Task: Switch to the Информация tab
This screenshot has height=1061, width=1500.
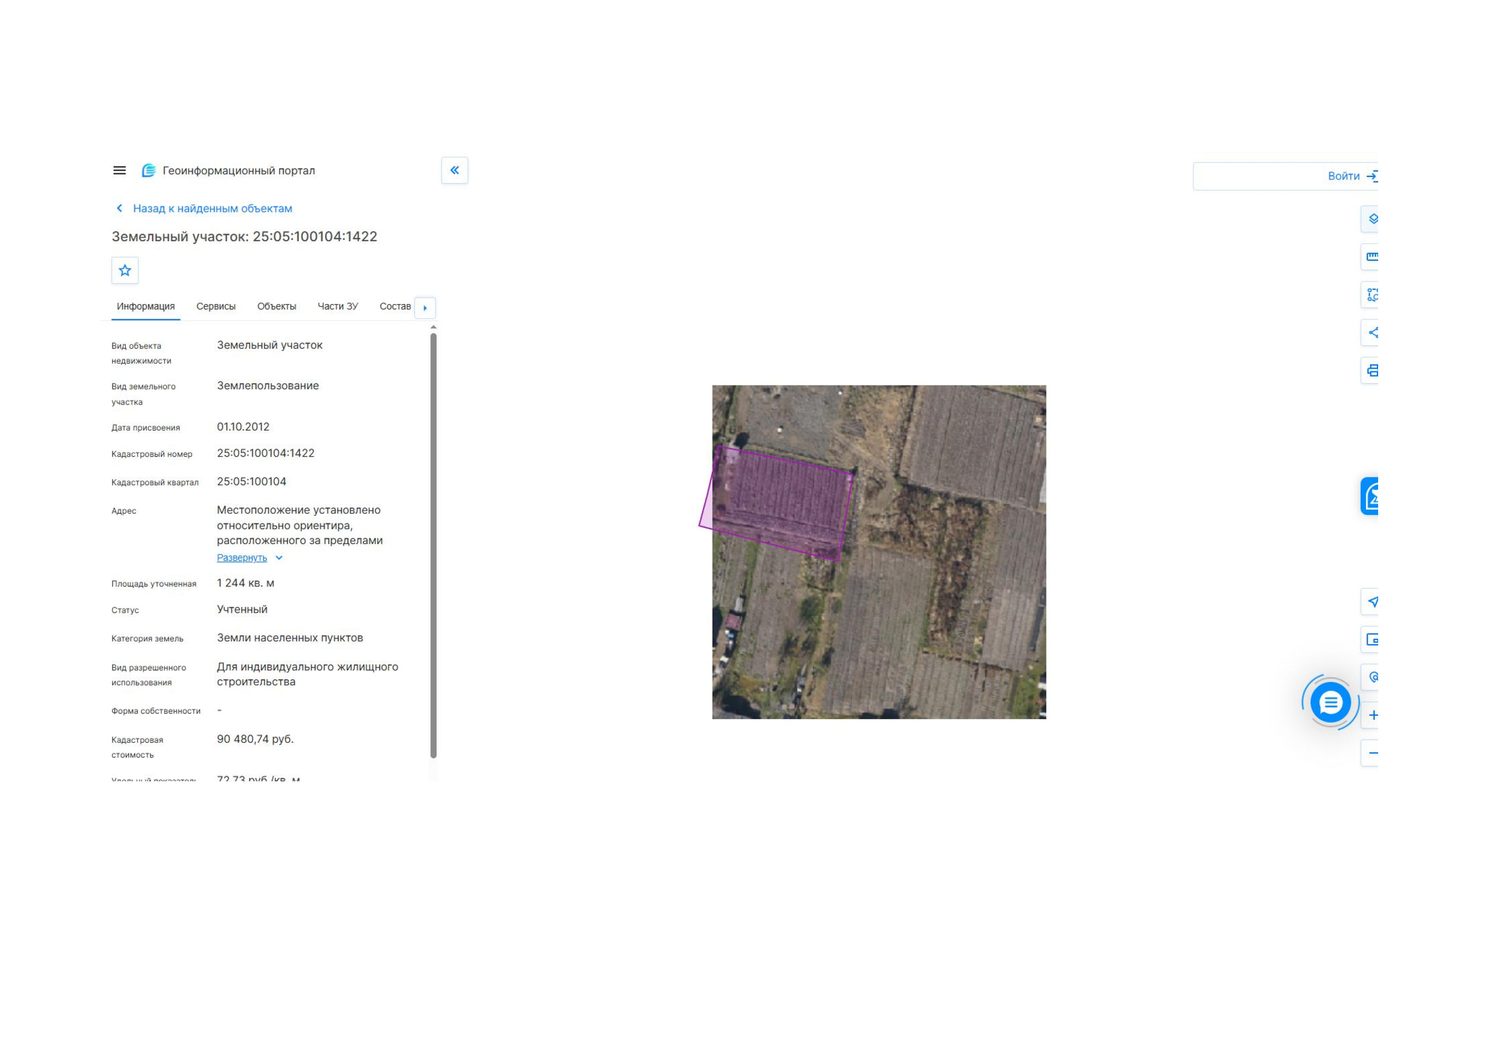Action: 146,307
